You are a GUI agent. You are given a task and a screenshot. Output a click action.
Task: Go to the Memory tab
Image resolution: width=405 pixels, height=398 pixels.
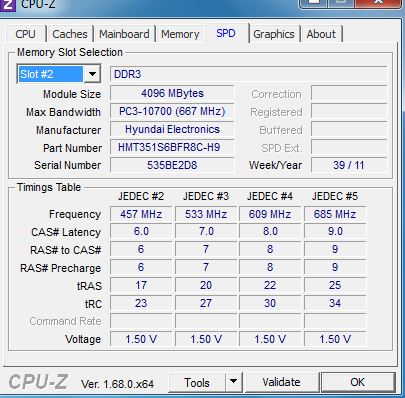180,34
